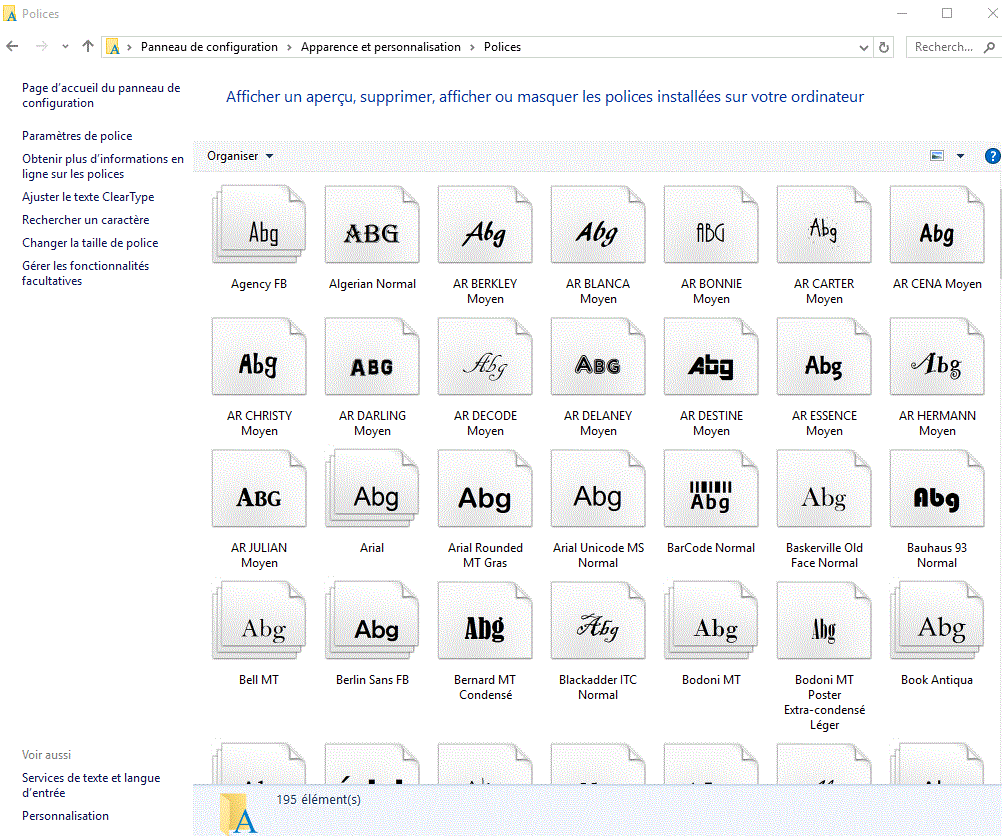
Task: Select the Algerian Normal font icon
Action: click(x=372, y=224)
